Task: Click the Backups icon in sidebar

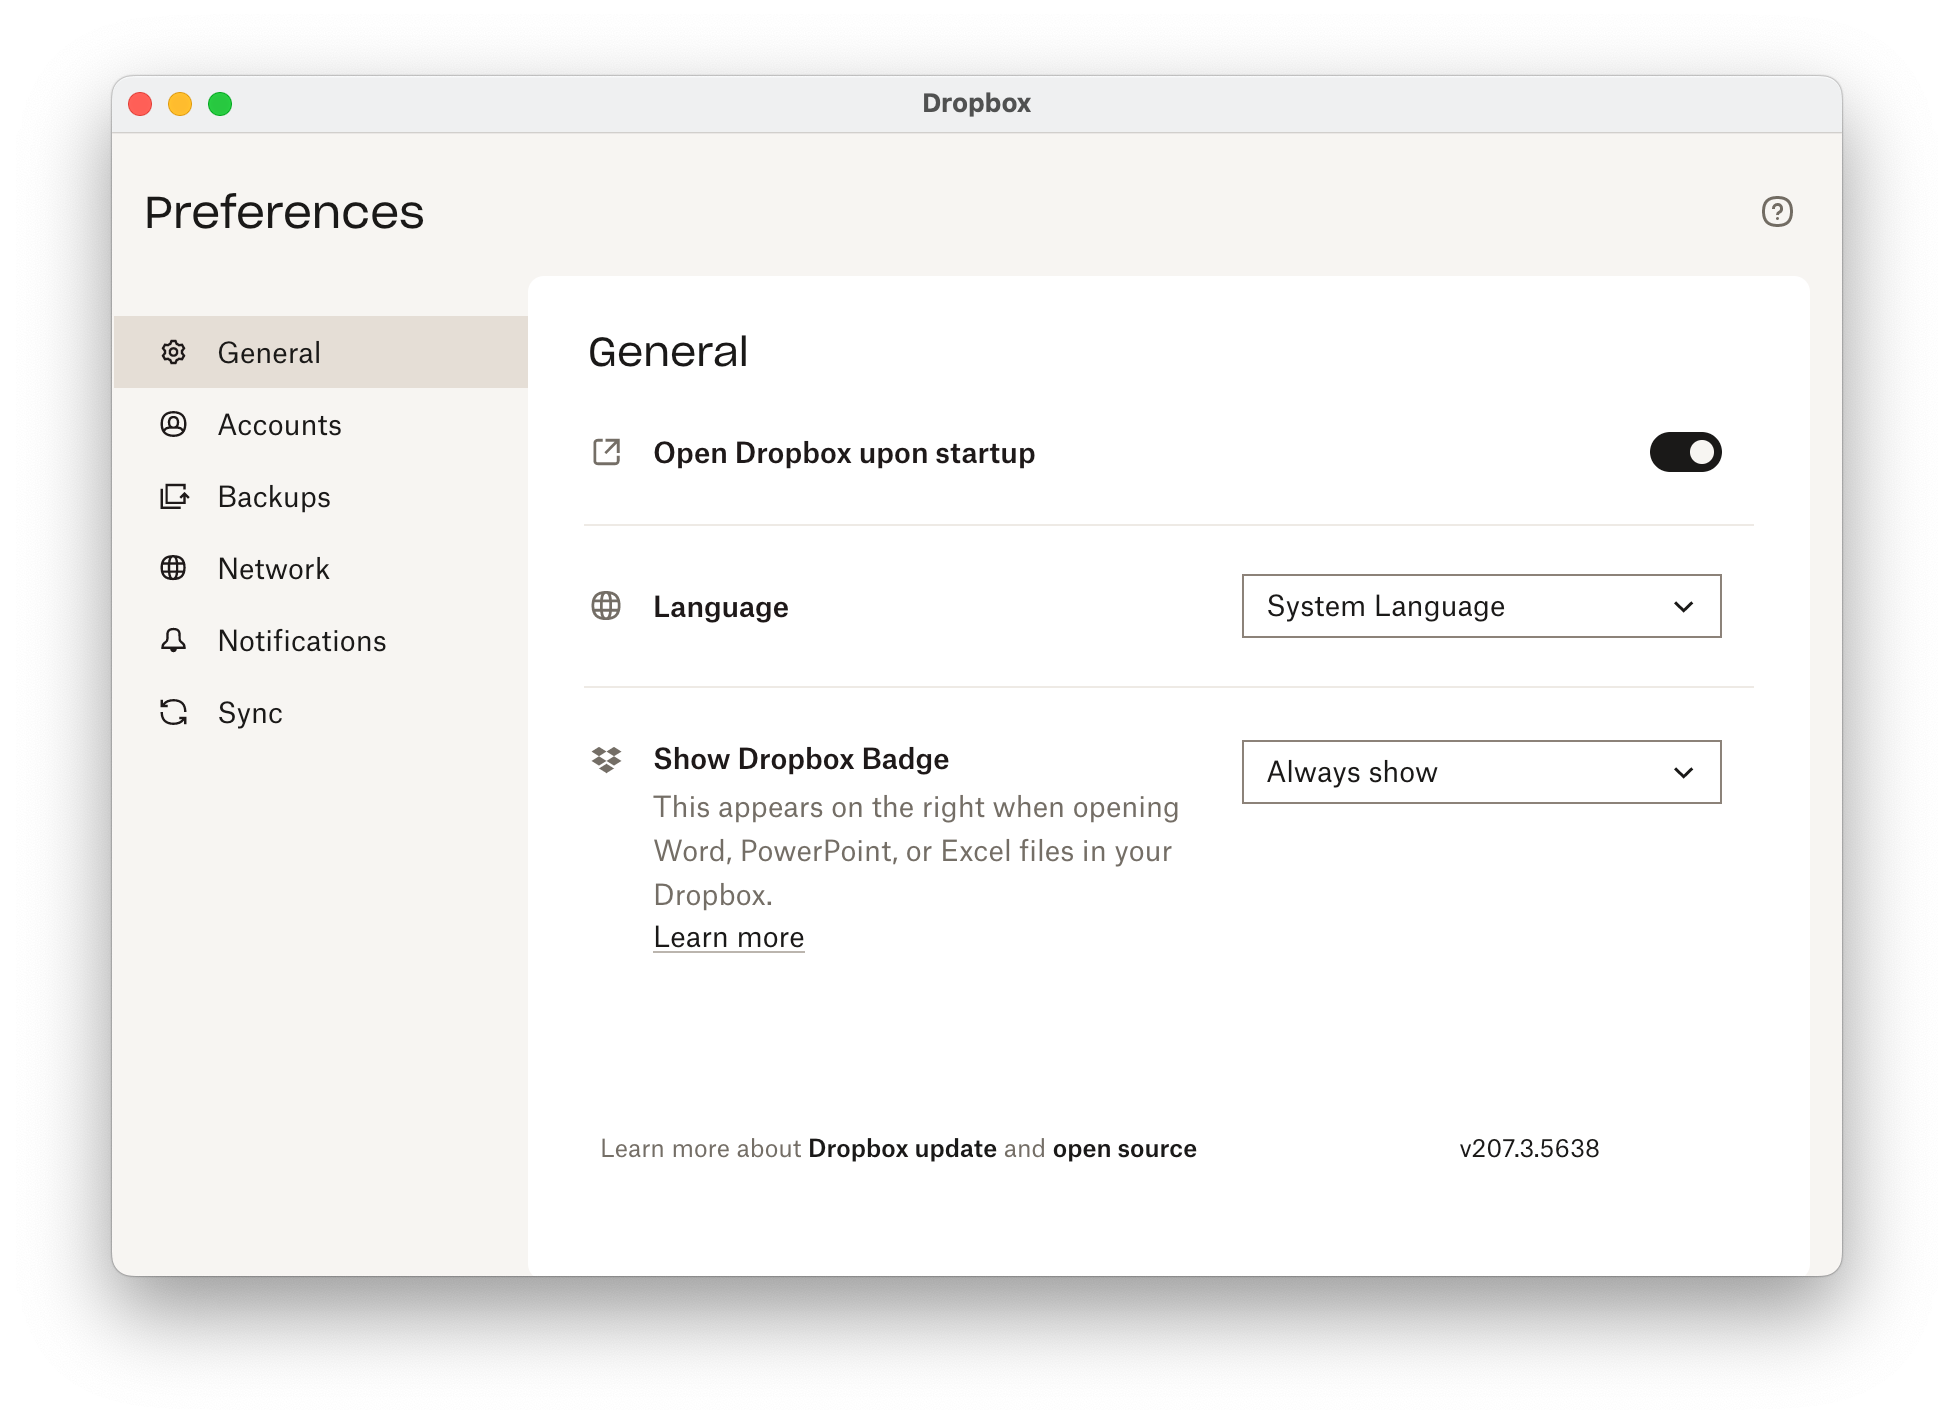Action: [x=174, y=496]
